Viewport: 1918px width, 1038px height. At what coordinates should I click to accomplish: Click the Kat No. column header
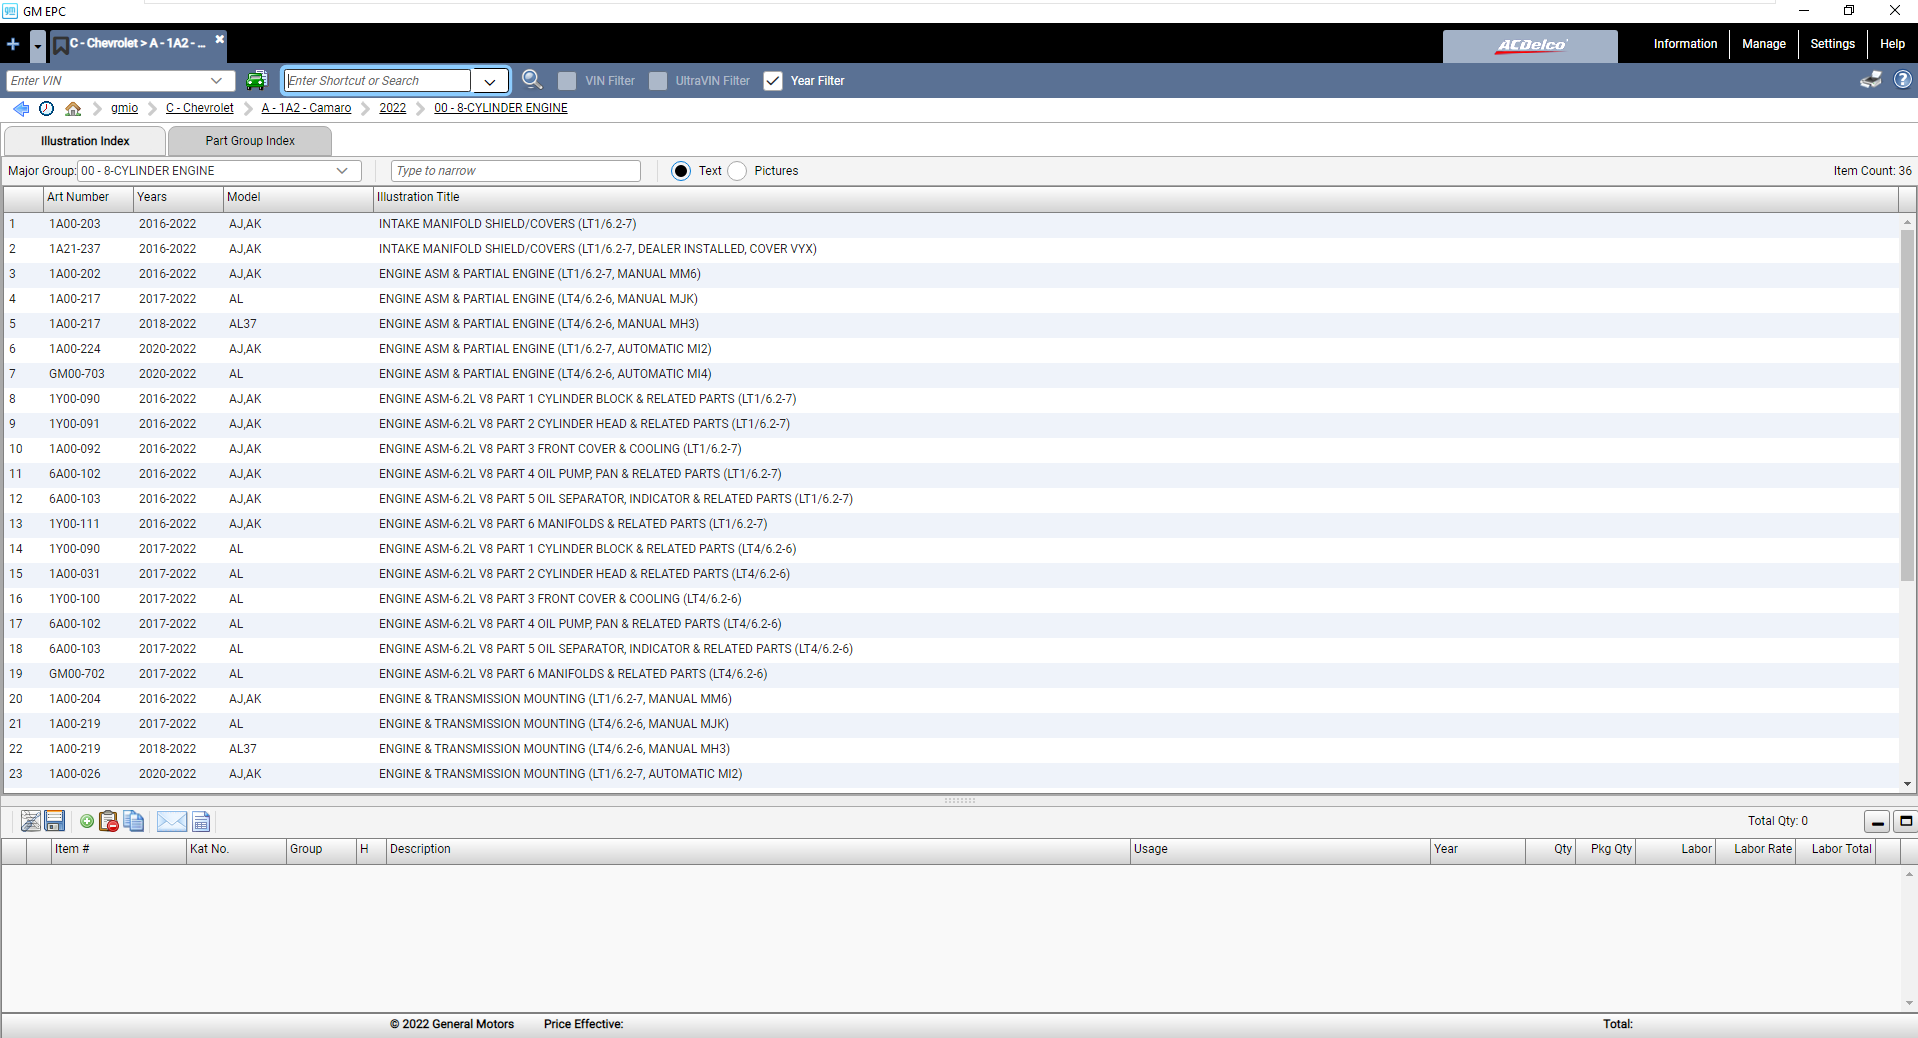pyautogui.click(x=236, y=850)
